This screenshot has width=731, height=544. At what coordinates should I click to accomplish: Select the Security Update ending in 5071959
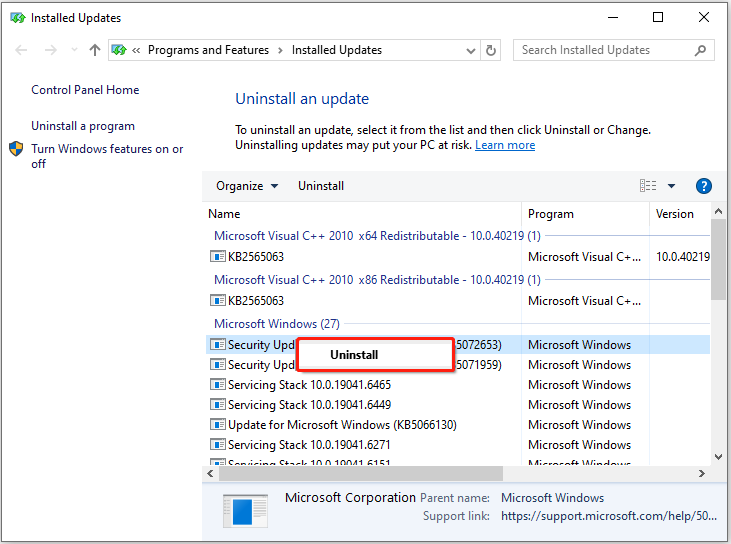click(458, 365)
